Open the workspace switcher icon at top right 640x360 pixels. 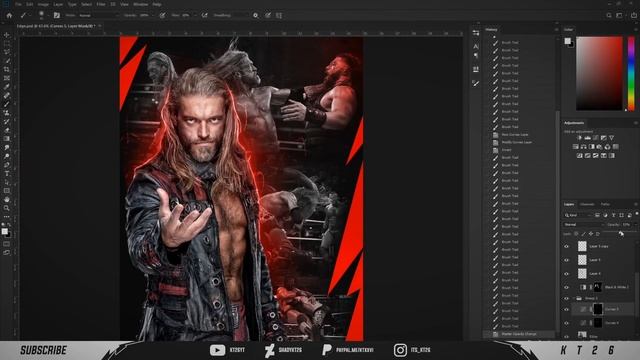(620, 16)
